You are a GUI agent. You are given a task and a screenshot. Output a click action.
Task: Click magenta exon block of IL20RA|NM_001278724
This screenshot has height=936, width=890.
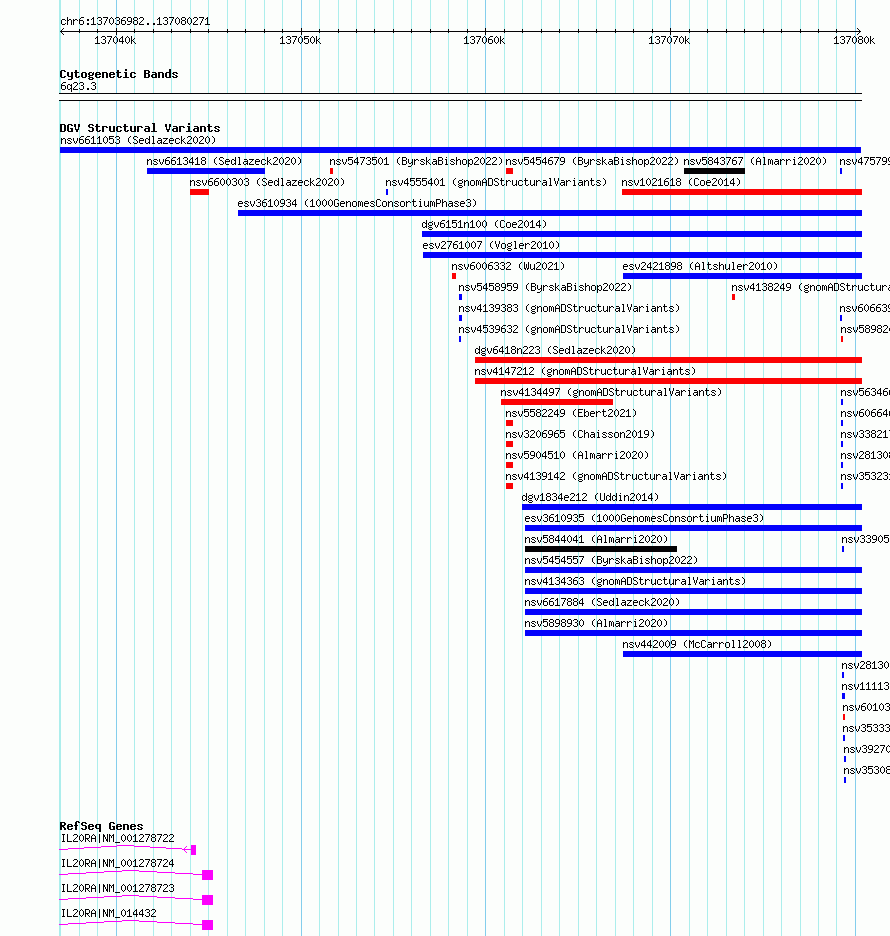click(208, 875)
